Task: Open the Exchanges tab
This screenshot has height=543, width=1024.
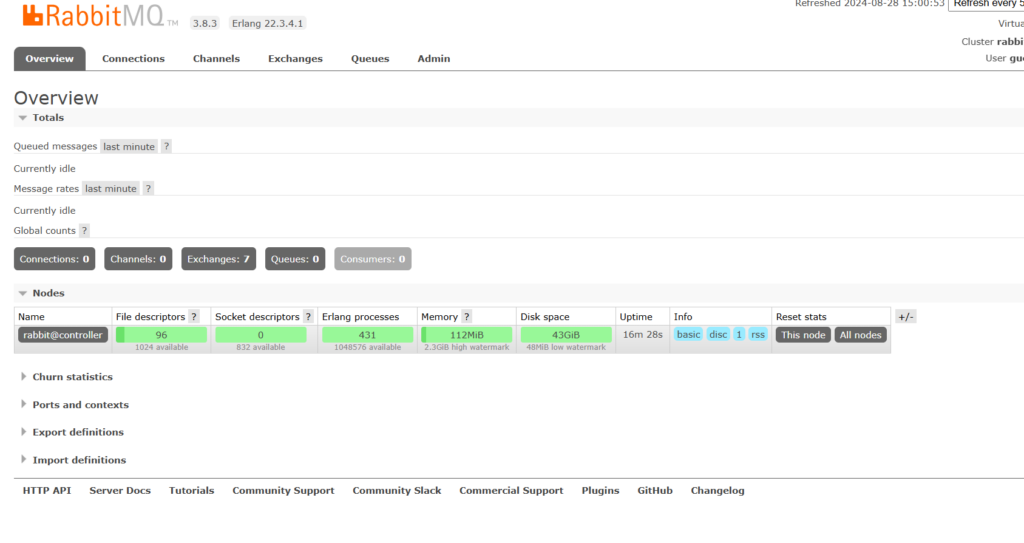Action: (295, 59)
